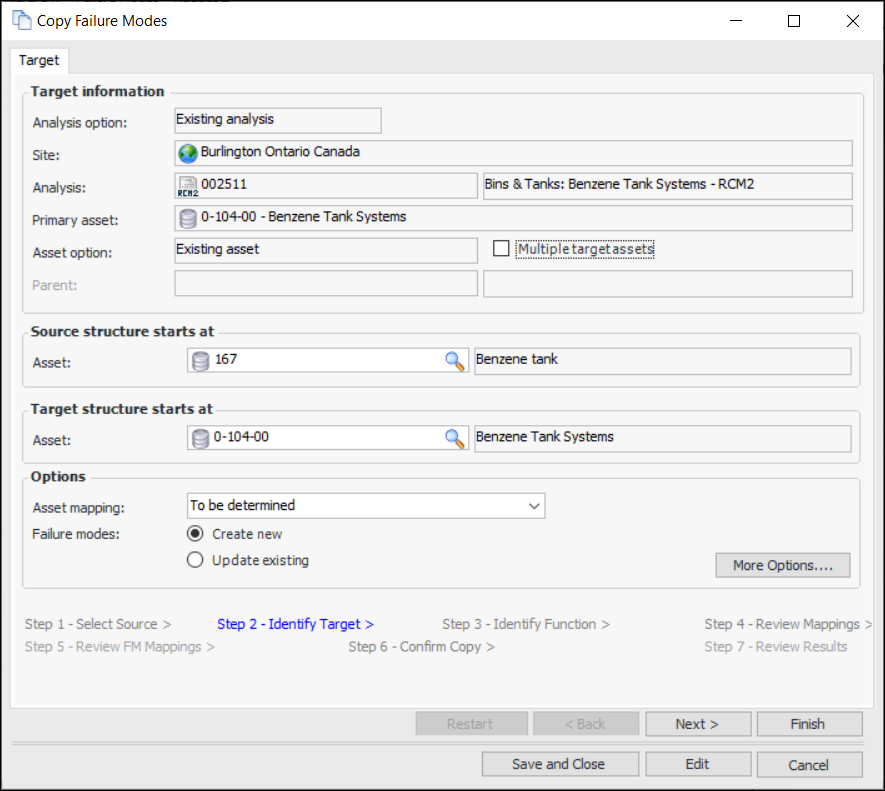The width and height of the screenshot is (885, 791).
Task: Click the RCM2 analysis icon next to 002511
Action: pos(188,186)
